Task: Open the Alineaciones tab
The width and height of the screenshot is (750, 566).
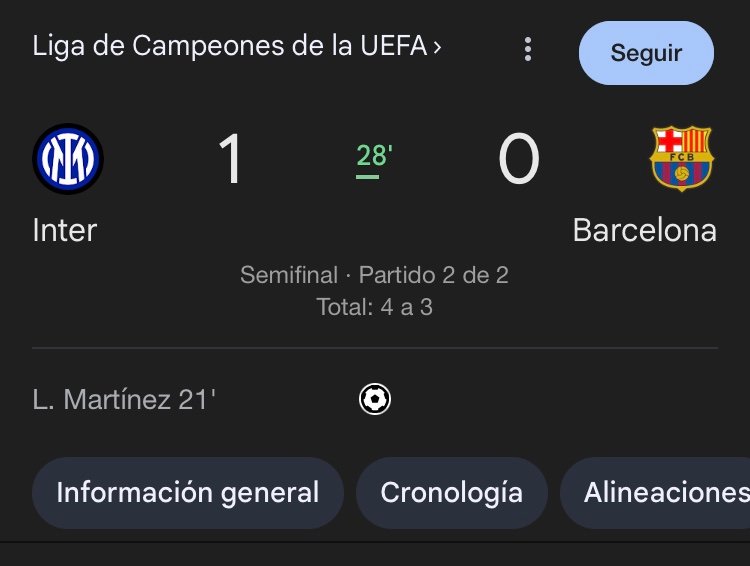Action: tap(655, 493)
